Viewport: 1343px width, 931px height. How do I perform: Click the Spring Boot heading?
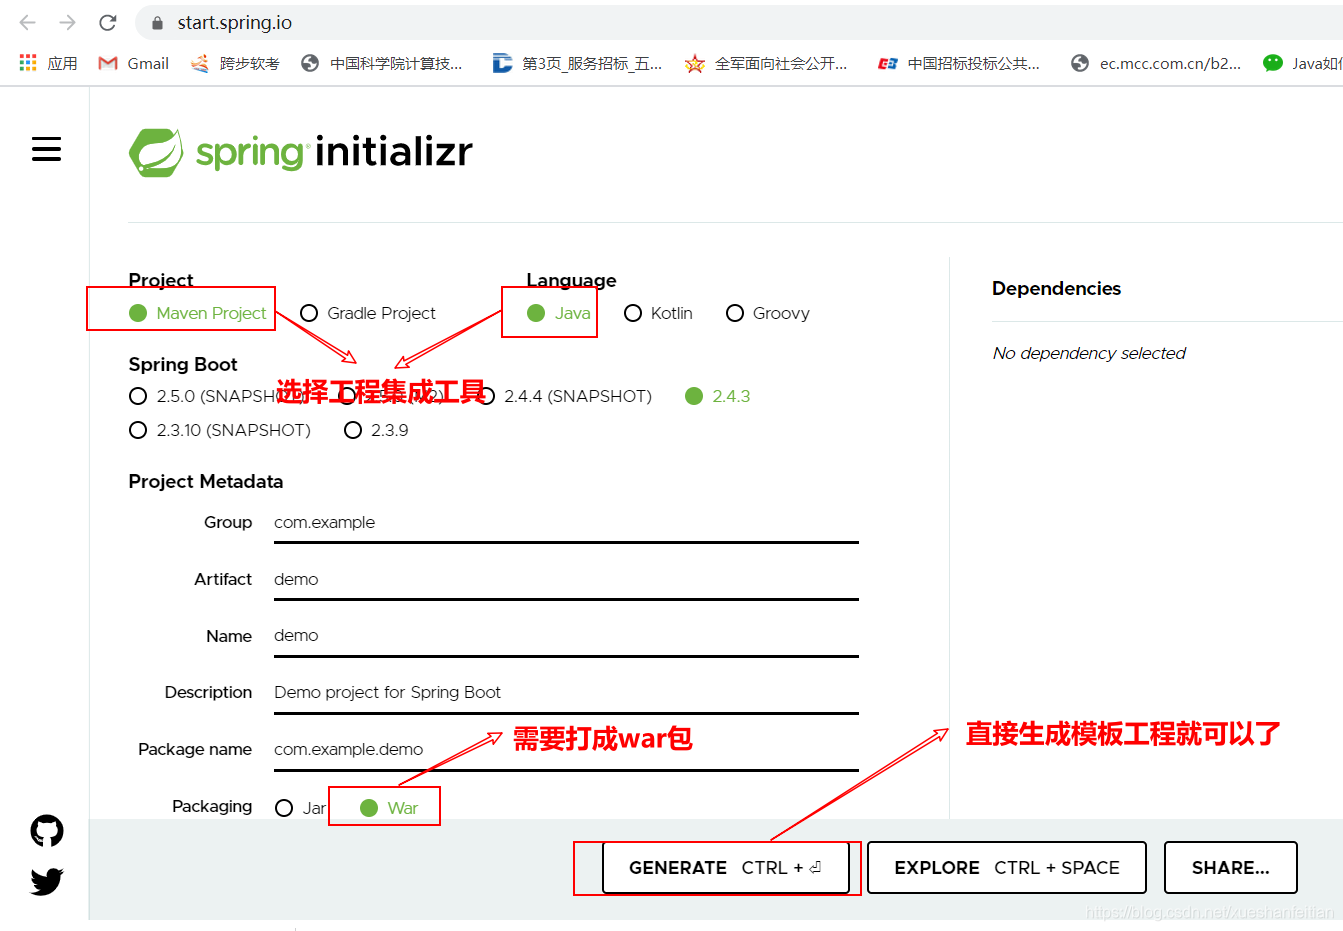tap(183, 364)
